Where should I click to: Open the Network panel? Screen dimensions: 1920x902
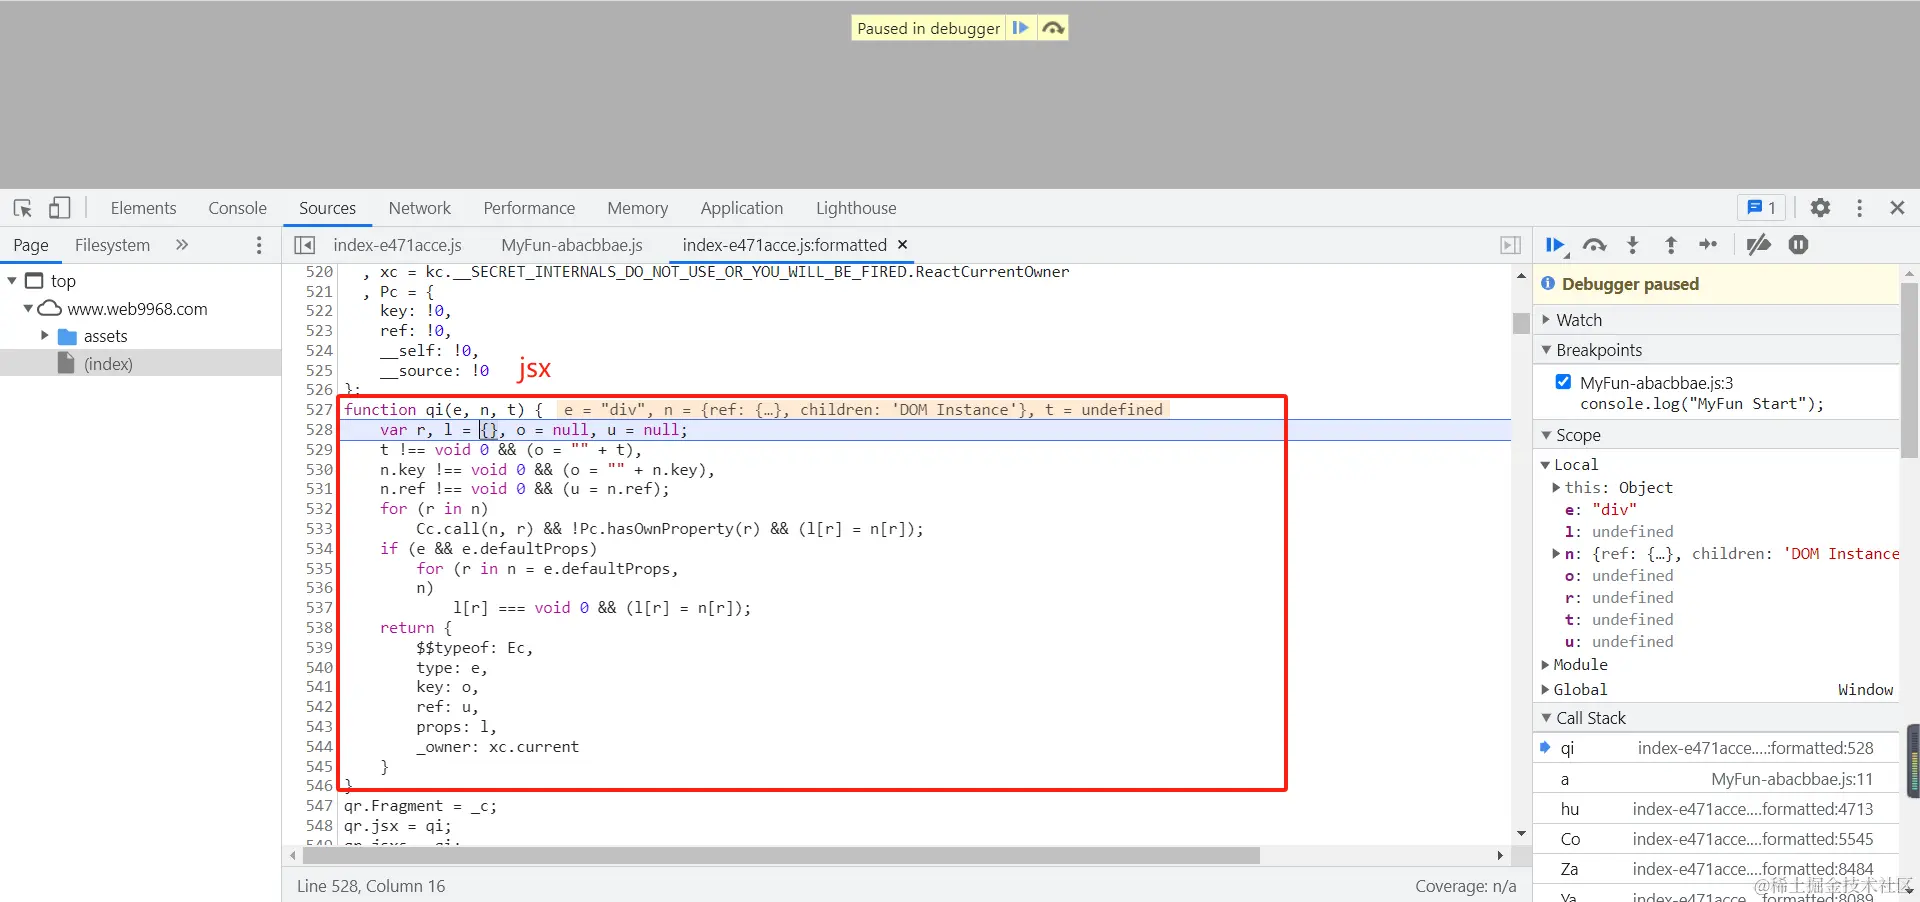pos(420,208)
